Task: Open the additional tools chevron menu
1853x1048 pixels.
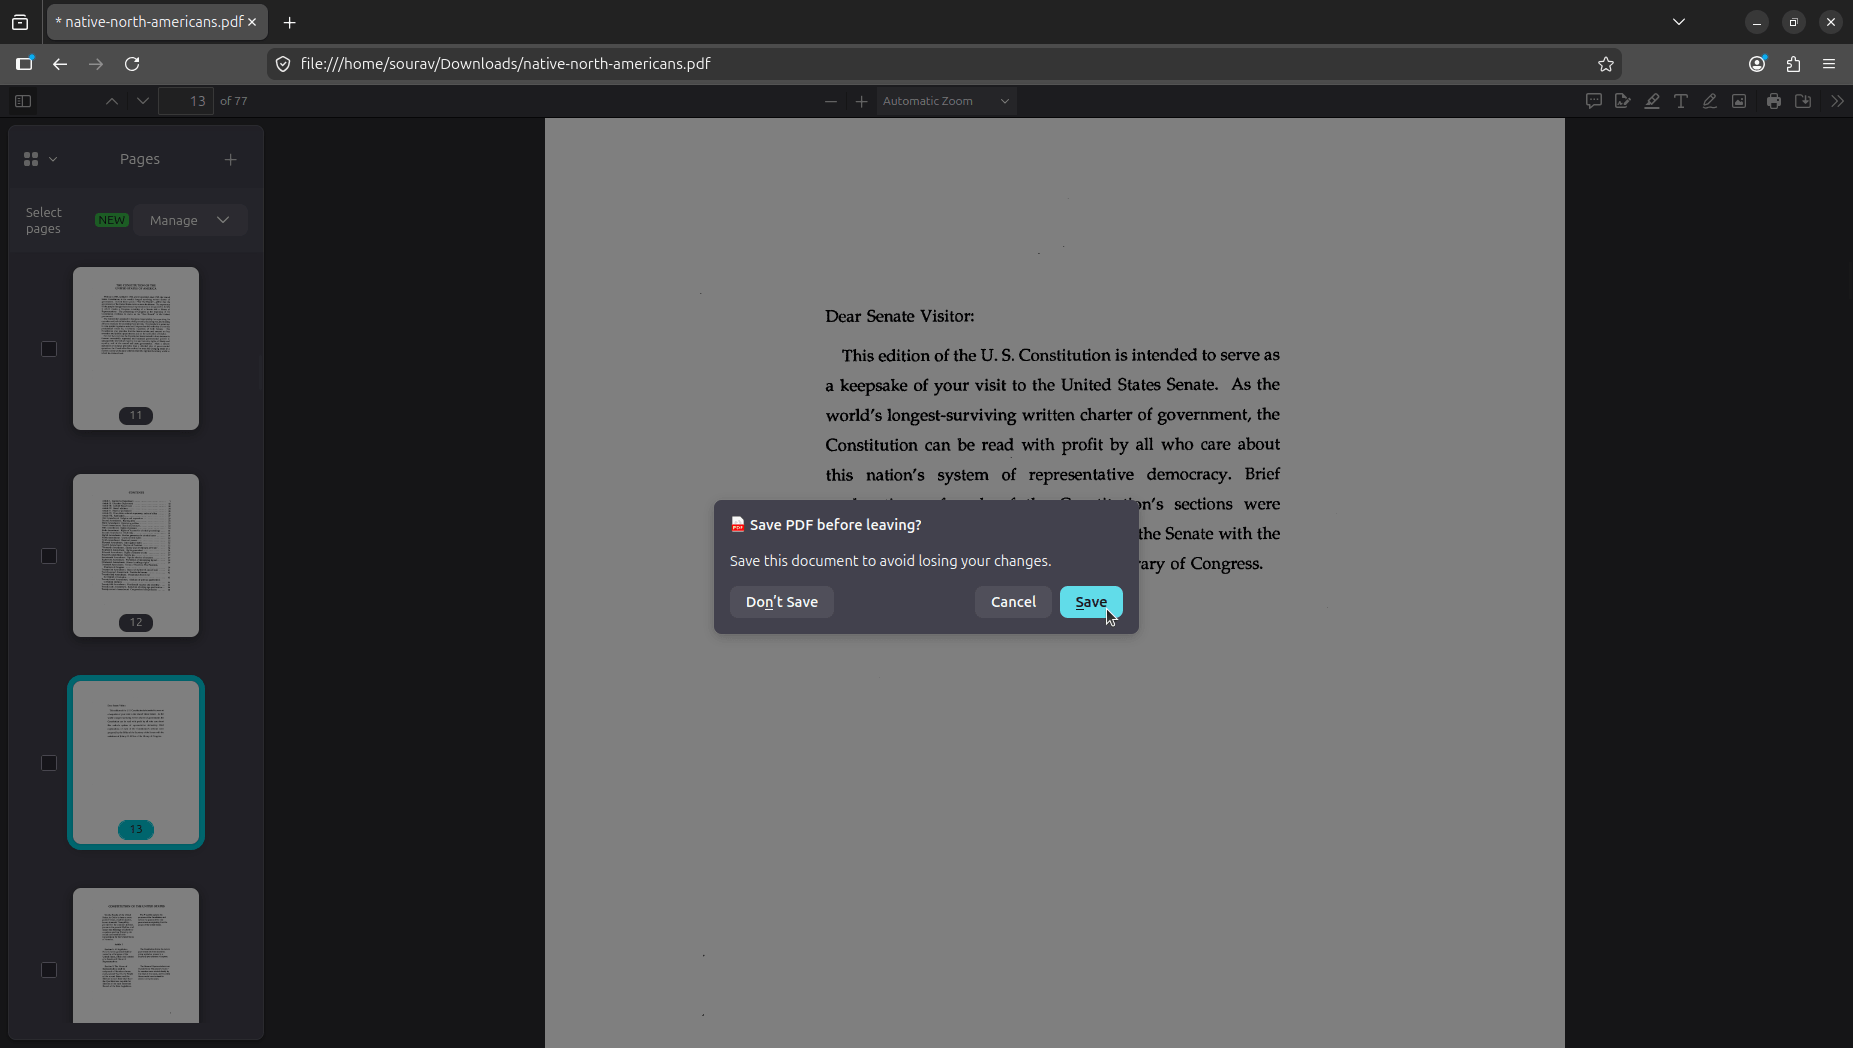Action: point(1837,101)
